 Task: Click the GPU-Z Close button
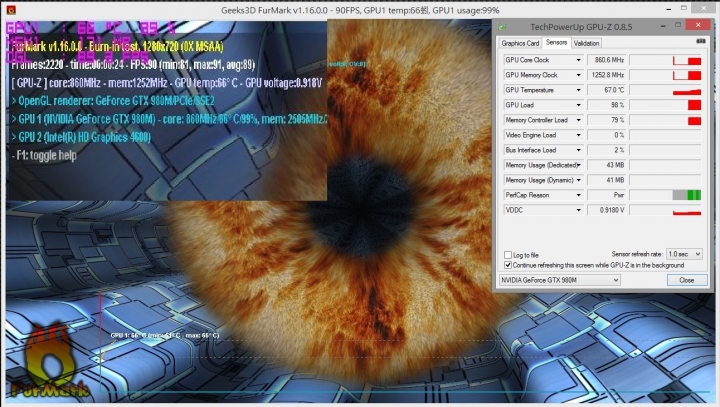pyautogui.click(x=686, y=280)
